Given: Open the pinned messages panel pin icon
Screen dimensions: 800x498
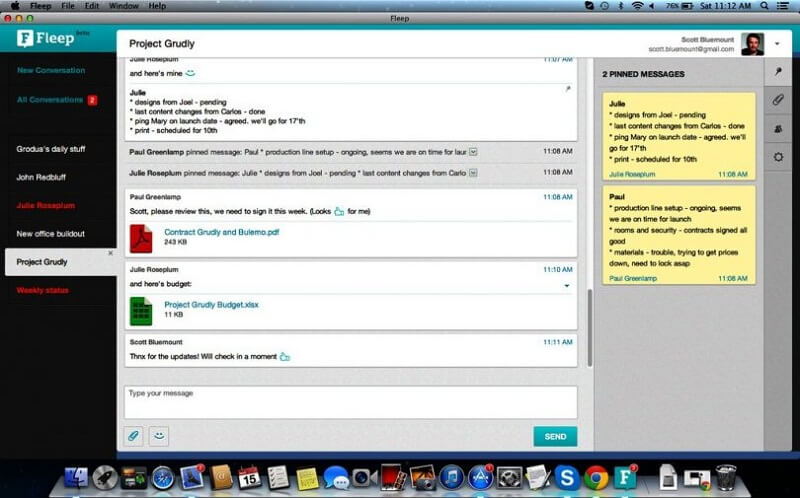Looking at the screenshot, I should [778, 72].
